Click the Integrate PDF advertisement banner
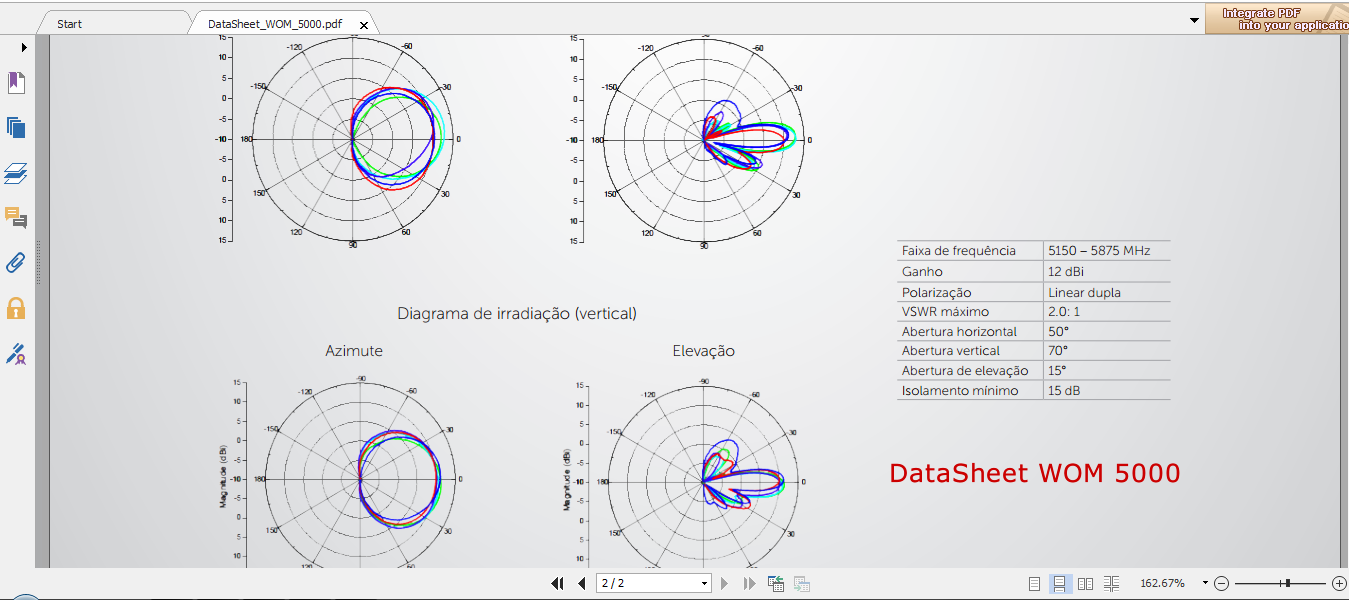 (x=1277, y=19)
